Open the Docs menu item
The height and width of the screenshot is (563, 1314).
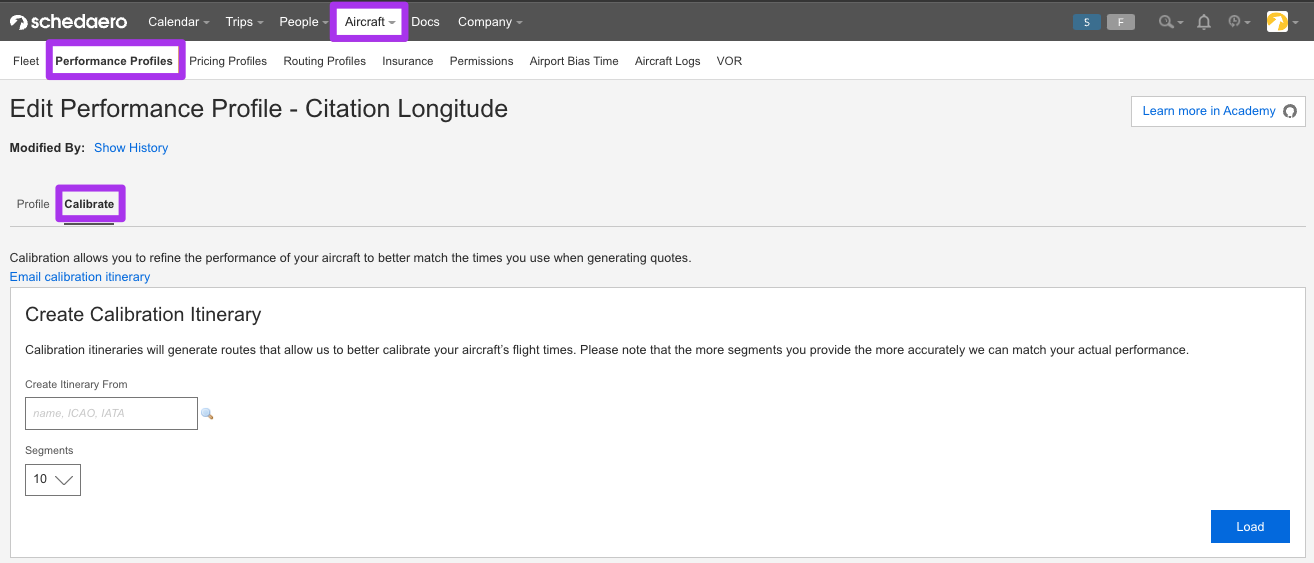[425, 22]
